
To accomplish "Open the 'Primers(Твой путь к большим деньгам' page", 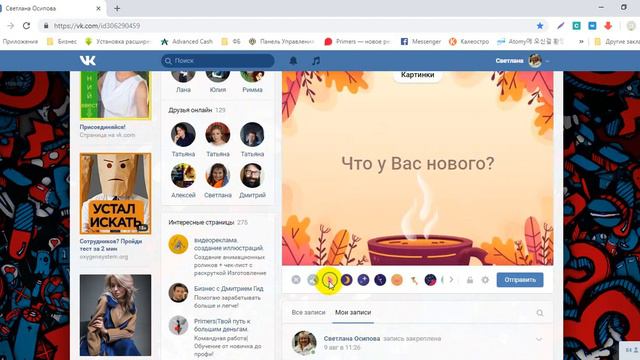I will pos(222,325).
